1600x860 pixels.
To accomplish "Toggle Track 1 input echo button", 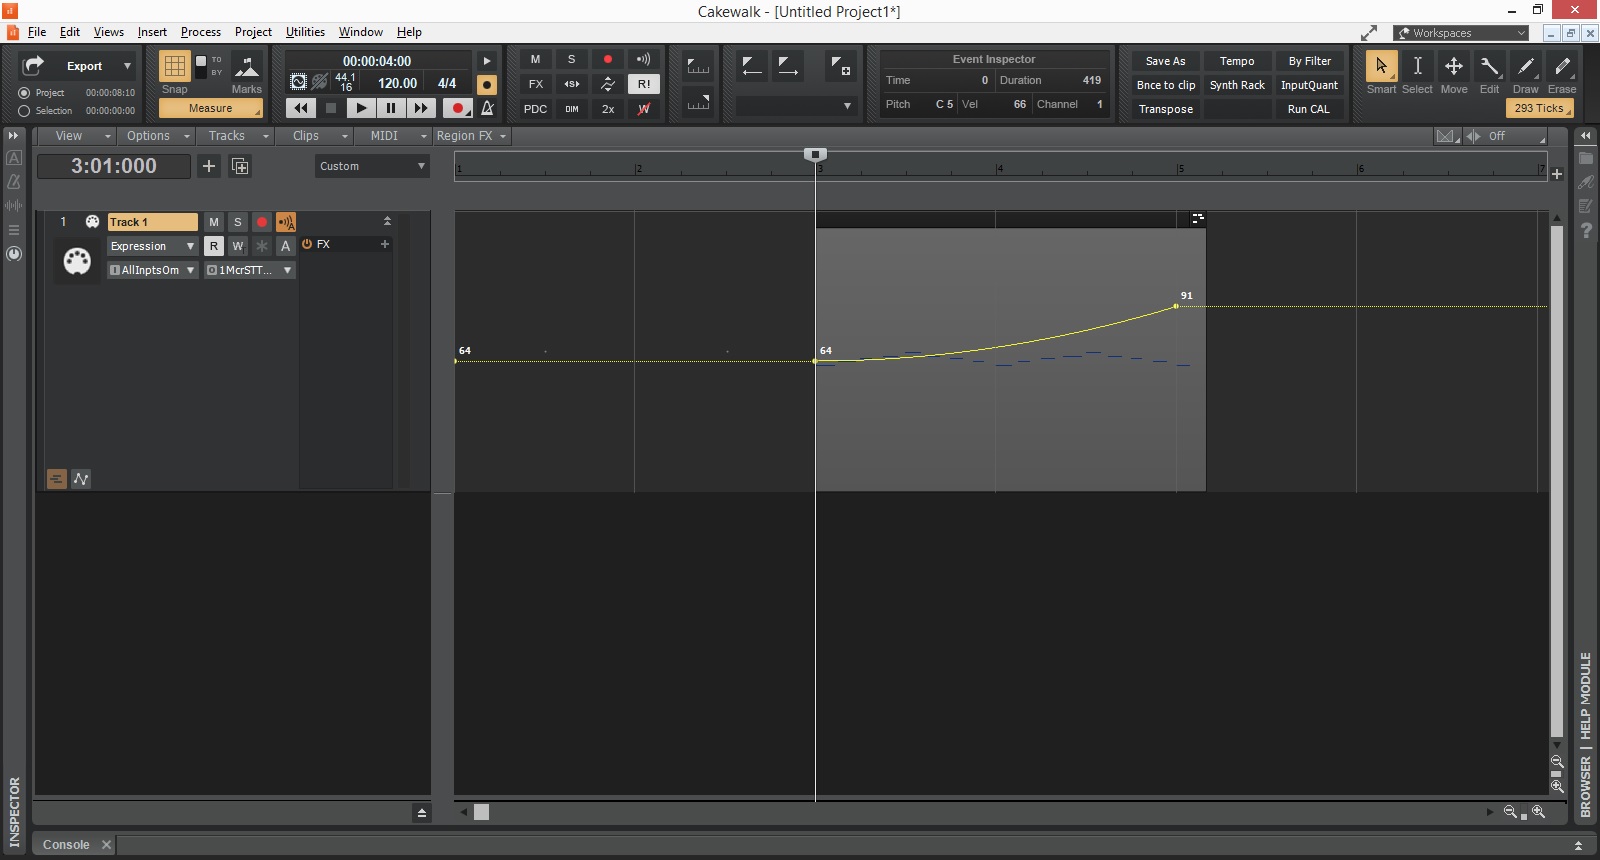I will (x=286, y=222).
